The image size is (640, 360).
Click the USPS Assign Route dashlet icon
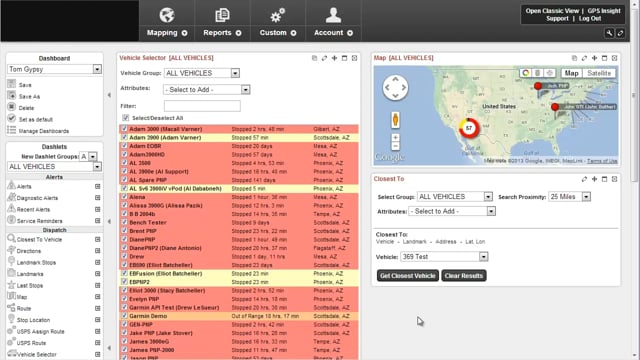point(11,330)
